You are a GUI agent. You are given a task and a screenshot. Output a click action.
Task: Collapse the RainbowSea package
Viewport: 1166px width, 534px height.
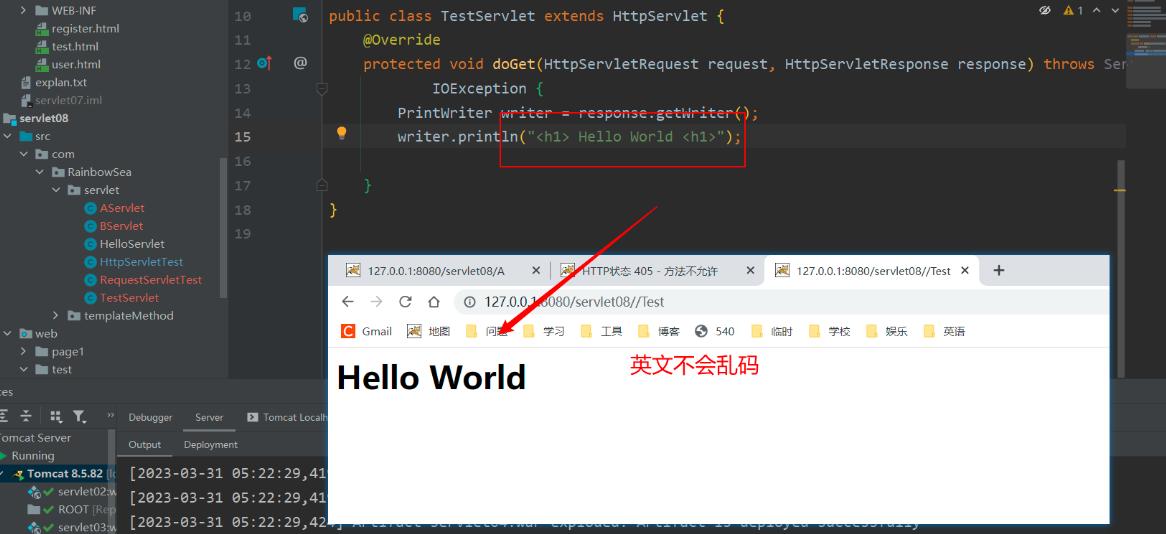[40, 172]
